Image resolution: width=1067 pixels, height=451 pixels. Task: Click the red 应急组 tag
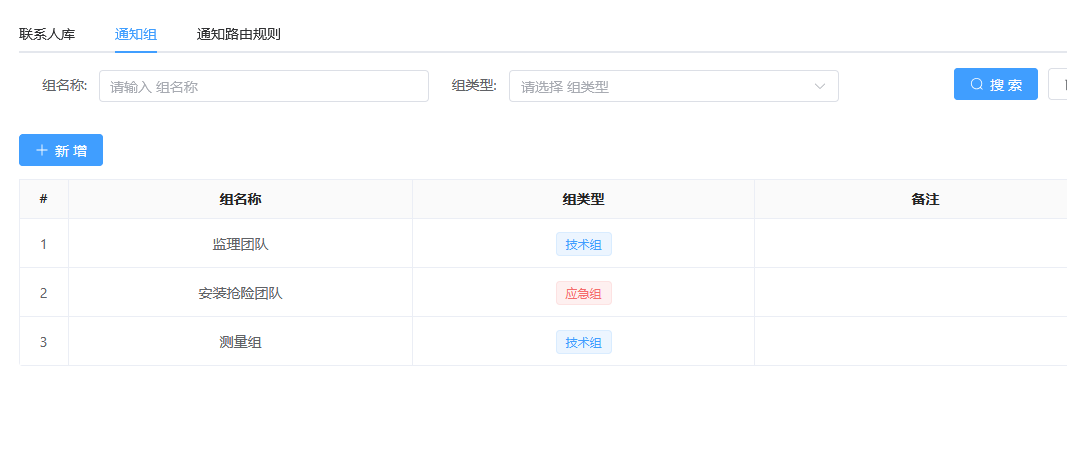pos(583,293)
